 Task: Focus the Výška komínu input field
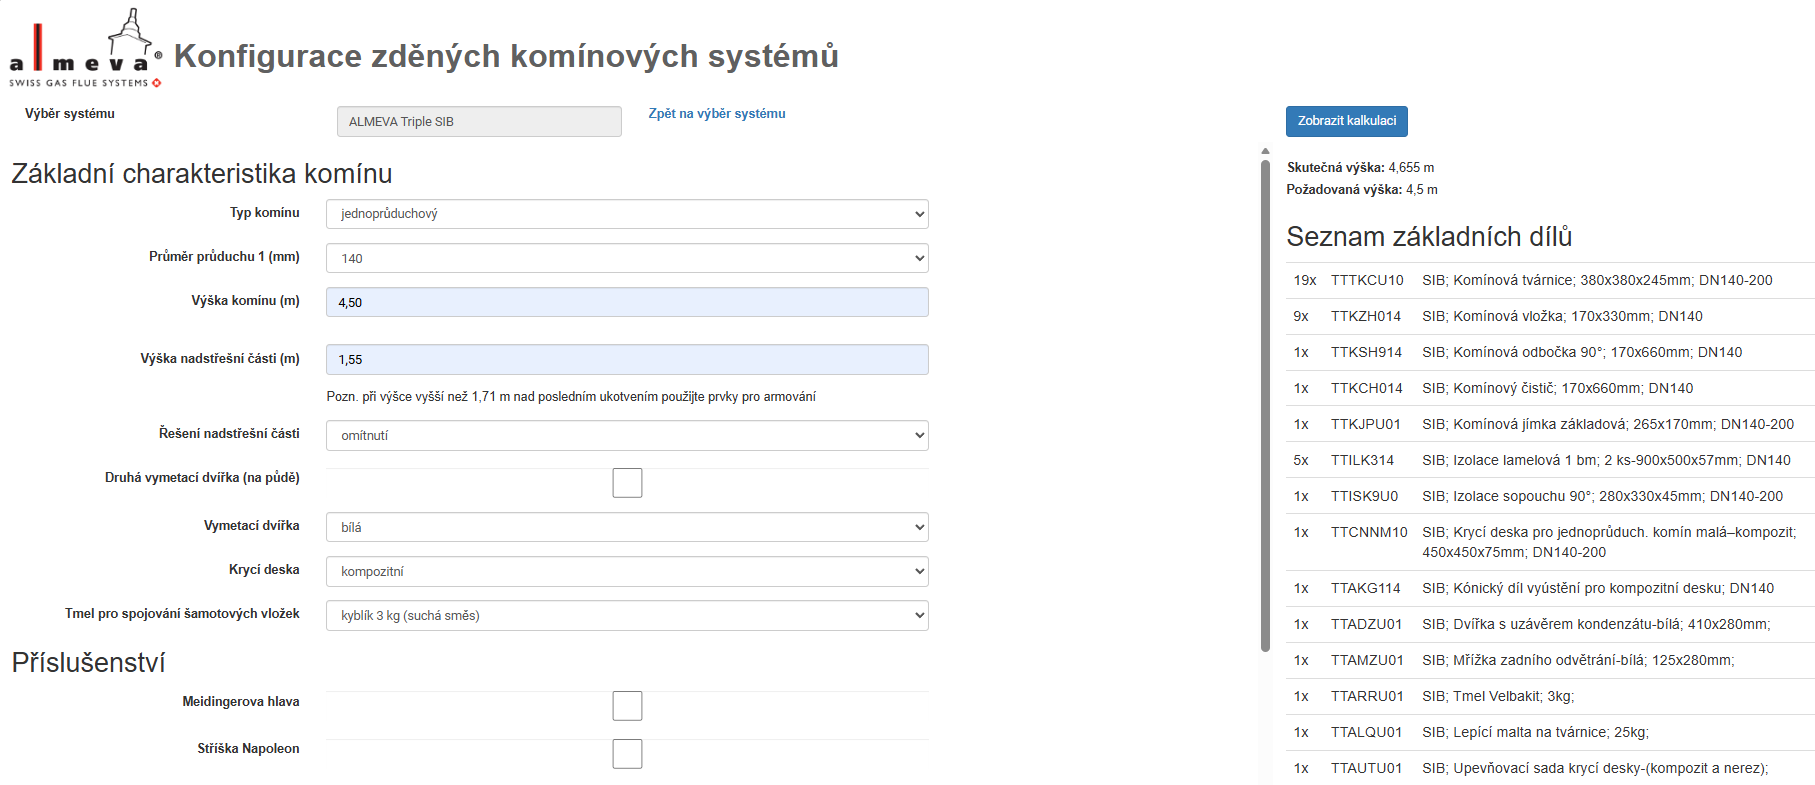tap(627, 302)
